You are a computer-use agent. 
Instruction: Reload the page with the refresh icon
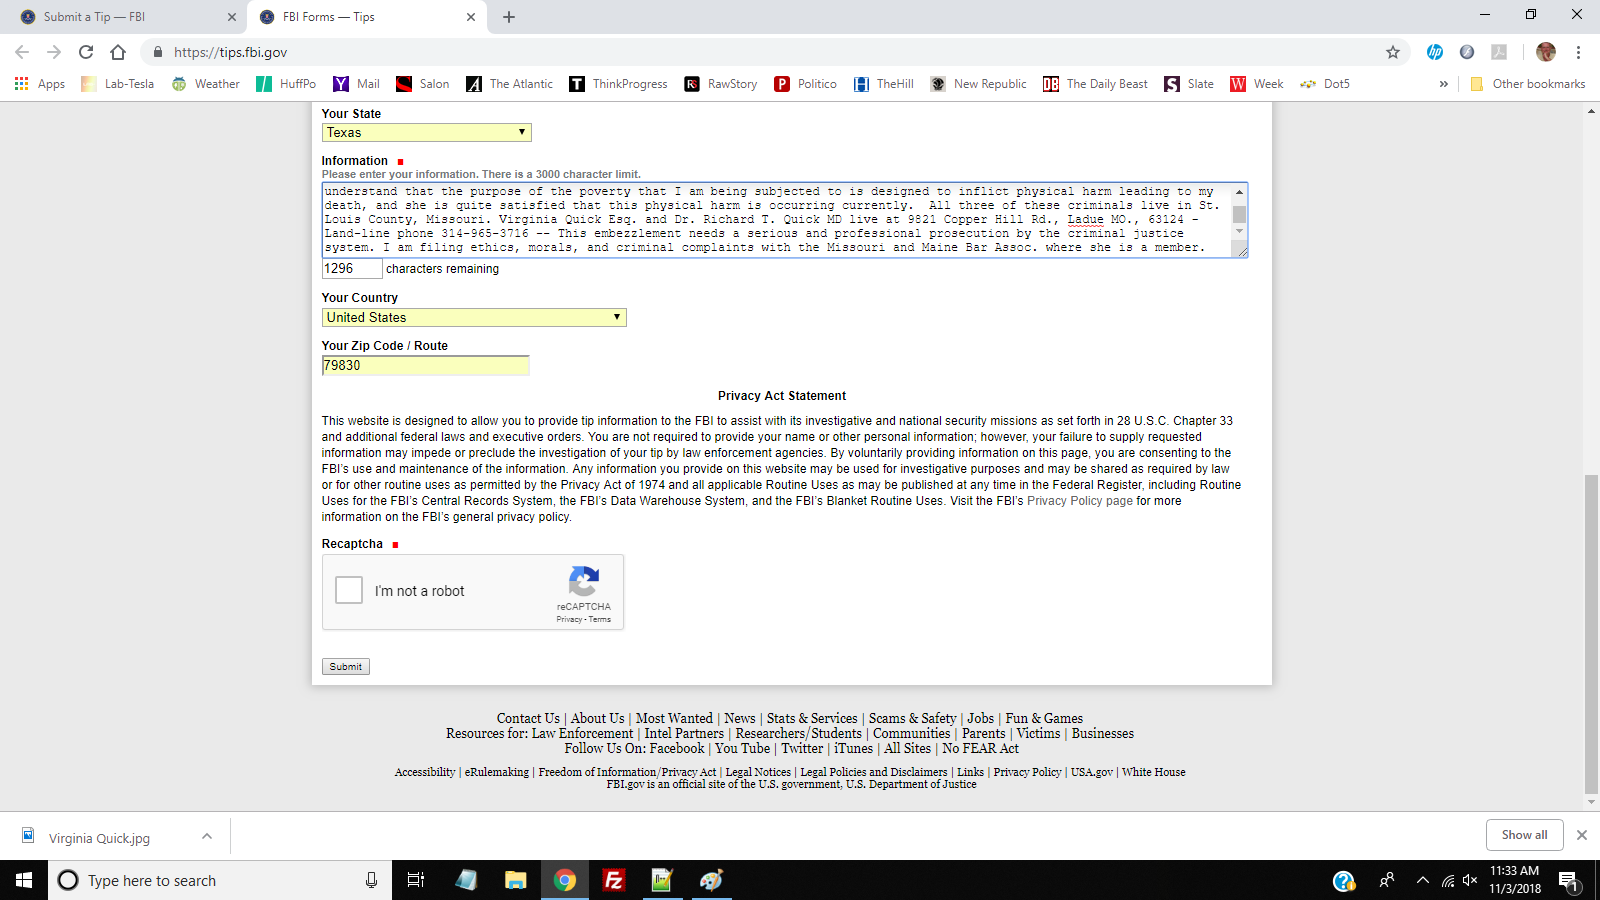point(86,52)
